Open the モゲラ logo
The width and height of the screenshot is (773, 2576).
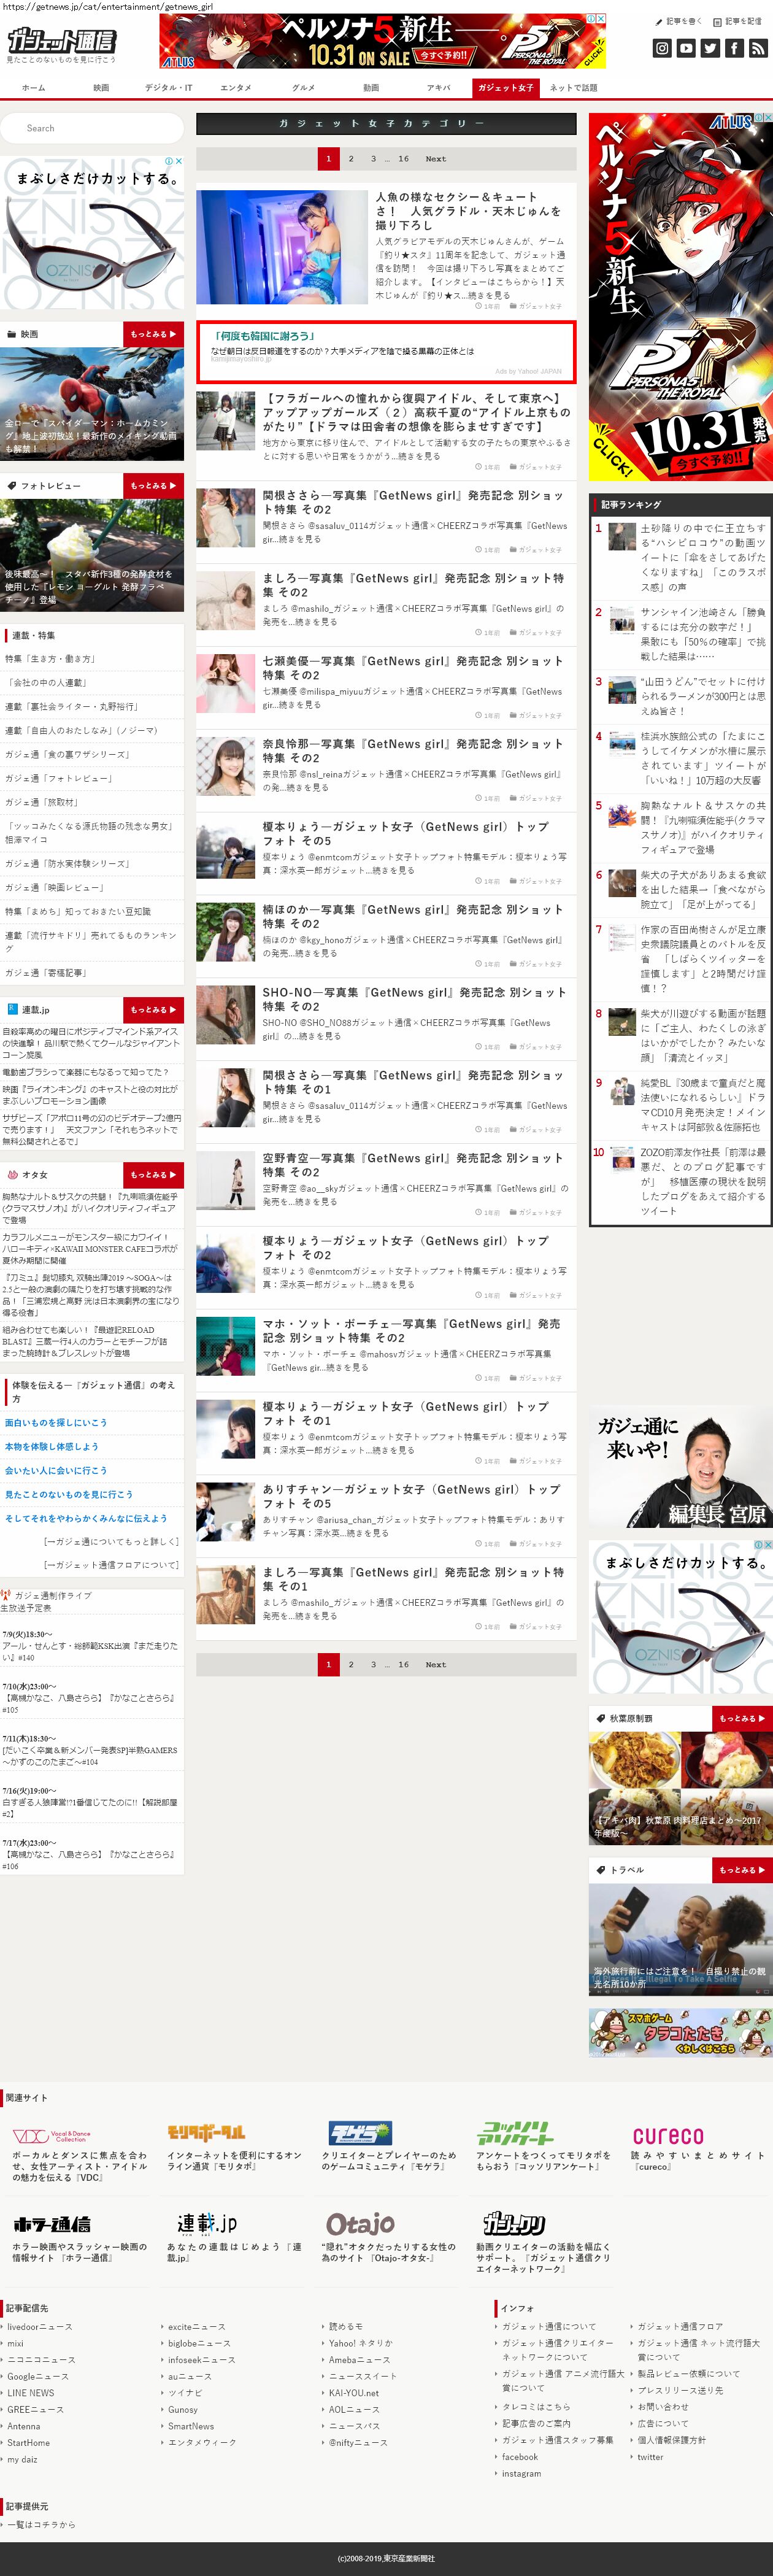pos(360,2132)
